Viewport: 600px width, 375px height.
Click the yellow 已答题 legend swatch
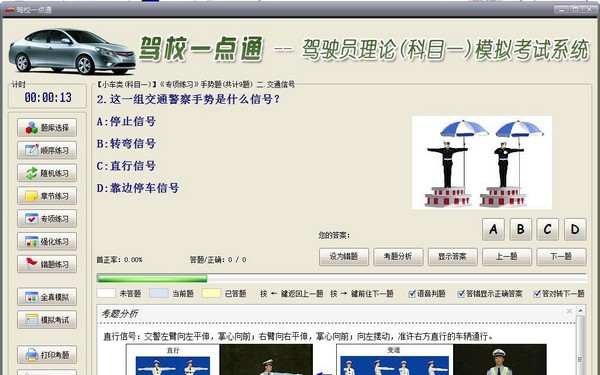pos(211,293)
